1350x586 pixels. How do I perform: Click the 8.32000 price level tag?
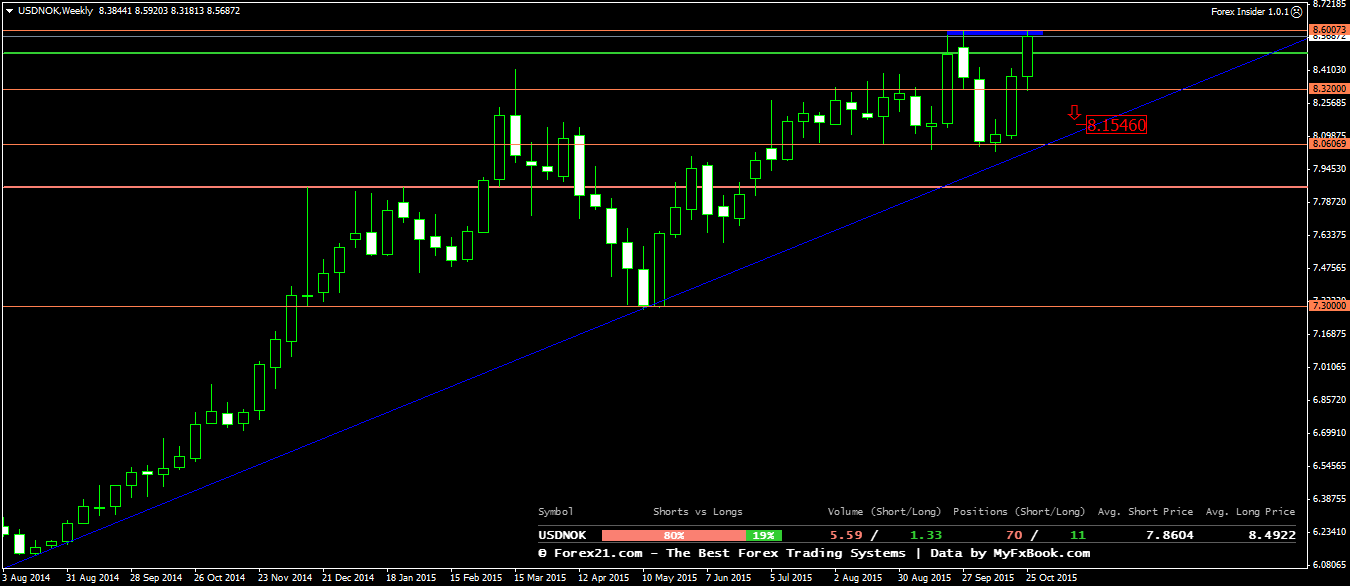(1329, 89)
